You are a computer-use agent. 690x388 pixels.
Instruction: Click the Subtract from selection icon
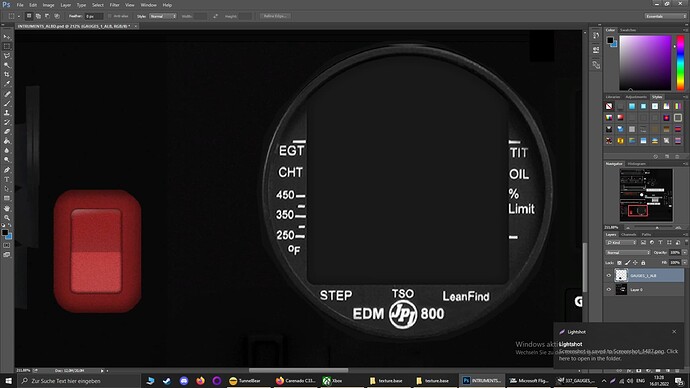pyautogui.click(x=48, y=16)
